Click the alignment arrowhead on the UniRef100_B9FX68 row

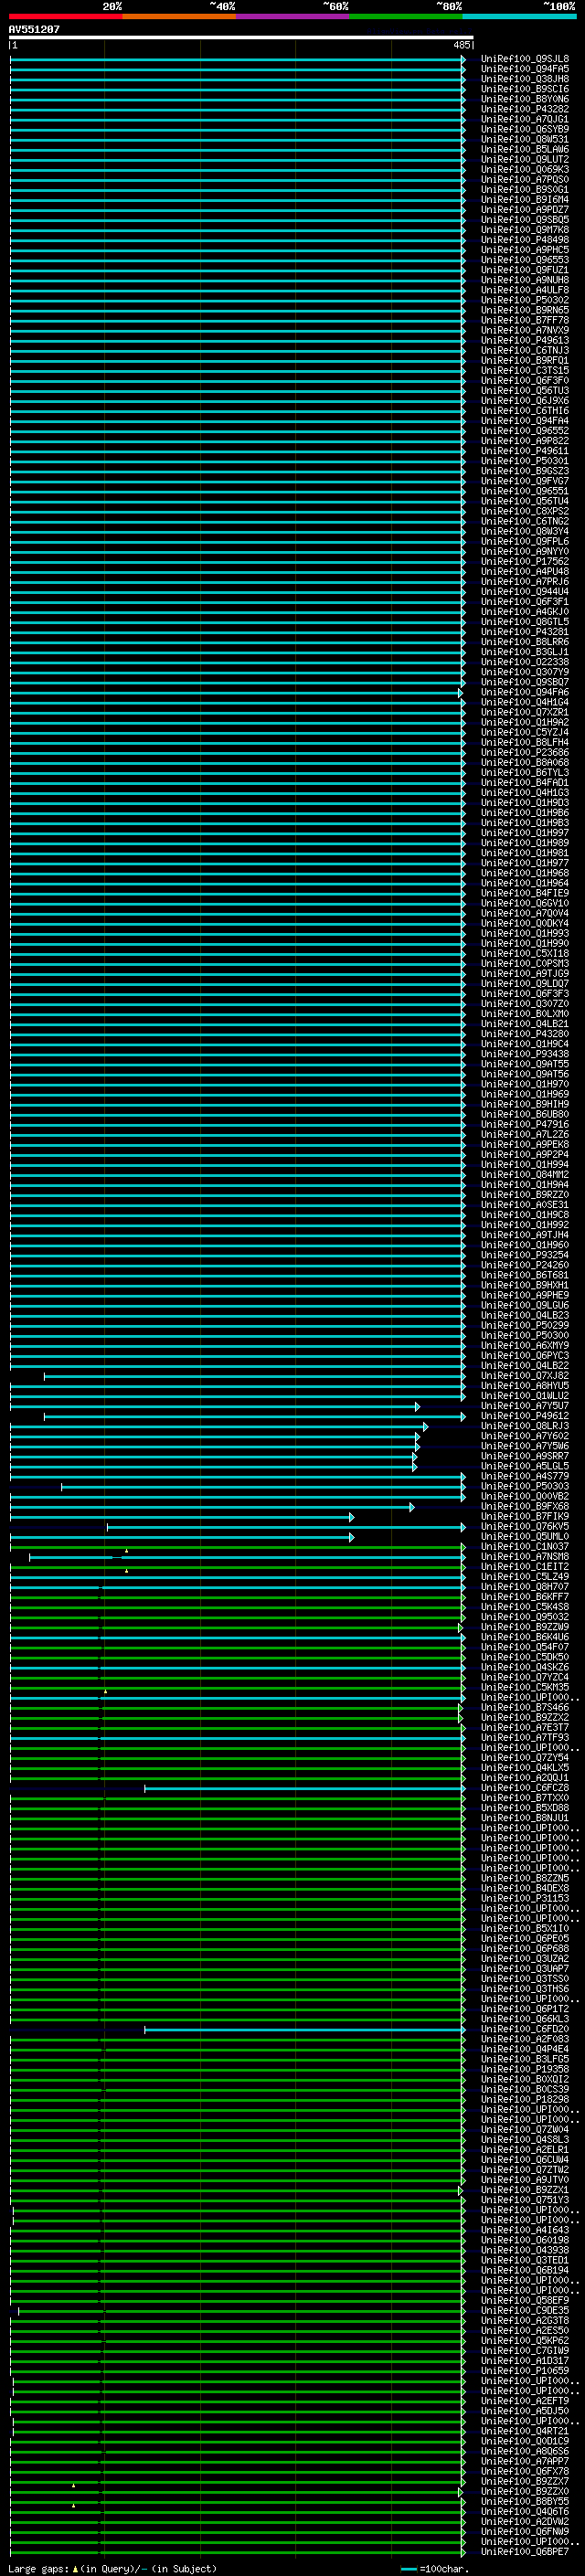(x=411, y=1506)
